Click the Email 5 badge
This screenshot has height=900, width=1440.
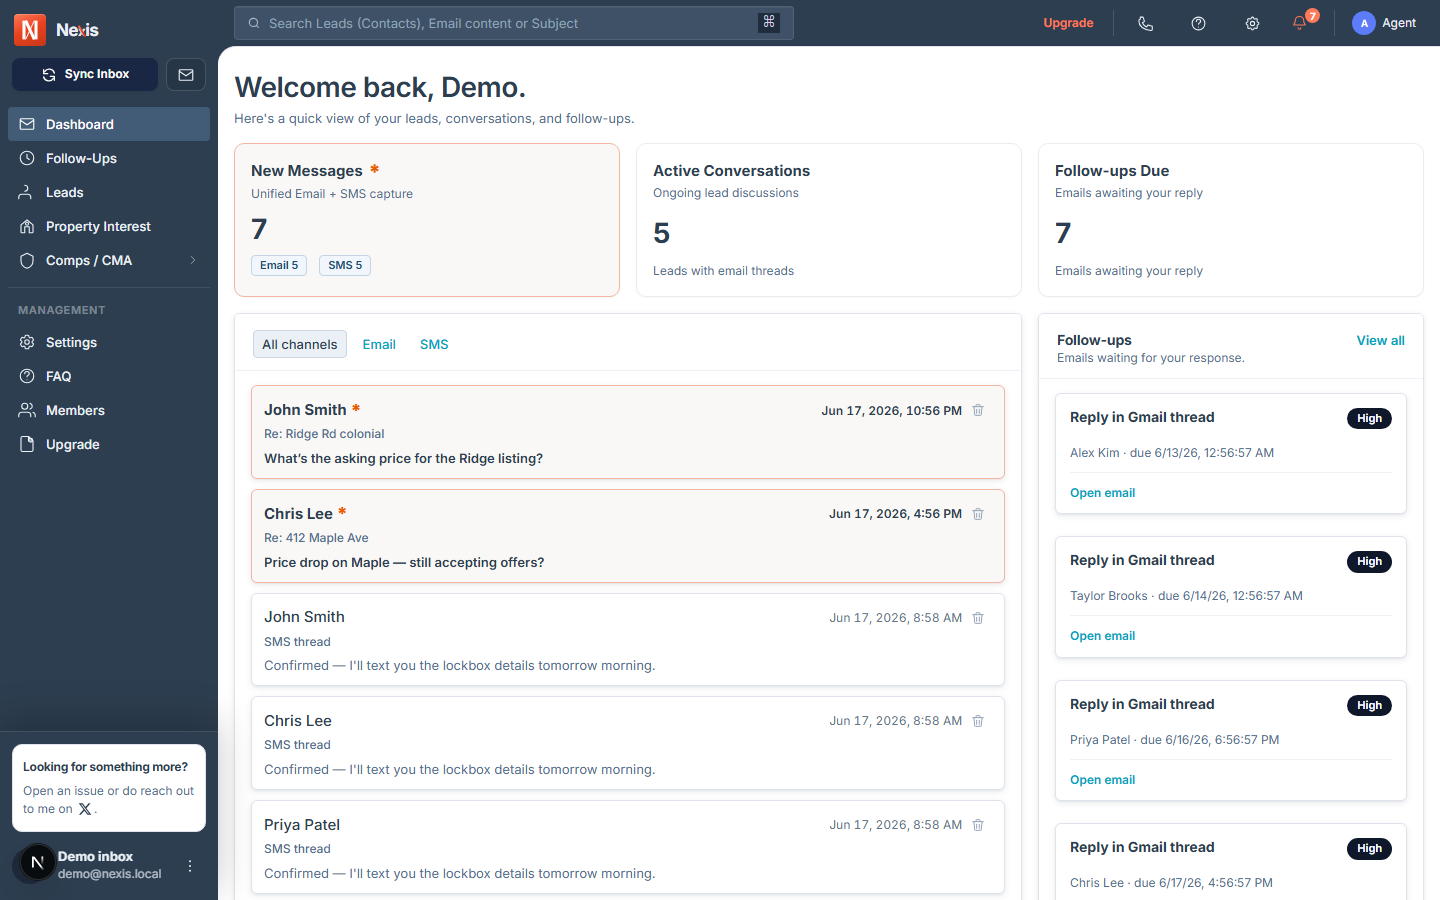point(279,265)
